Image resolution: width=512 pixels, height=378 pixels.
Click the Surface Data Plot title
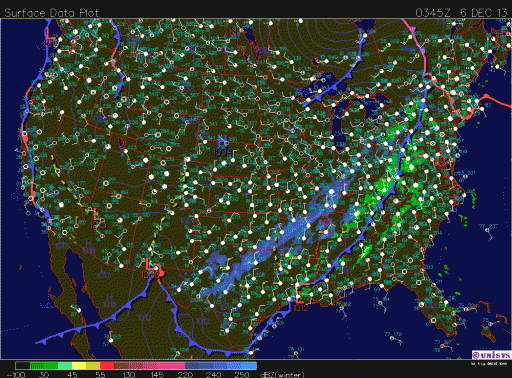click(51, 13)
